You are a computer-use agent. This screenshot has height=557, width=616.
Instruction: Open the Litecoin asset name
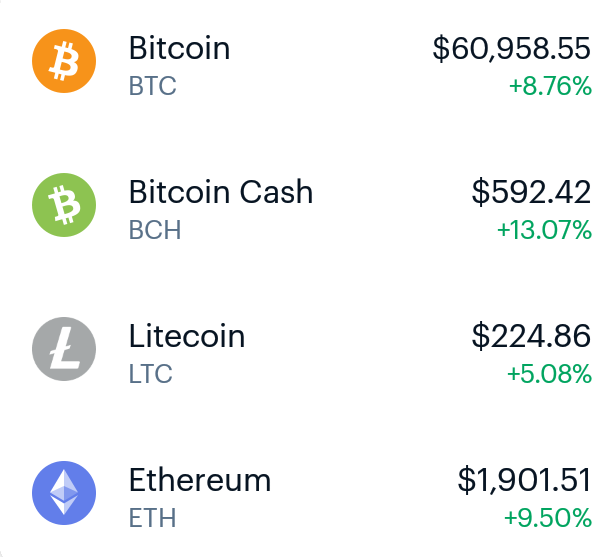[187, 336]
